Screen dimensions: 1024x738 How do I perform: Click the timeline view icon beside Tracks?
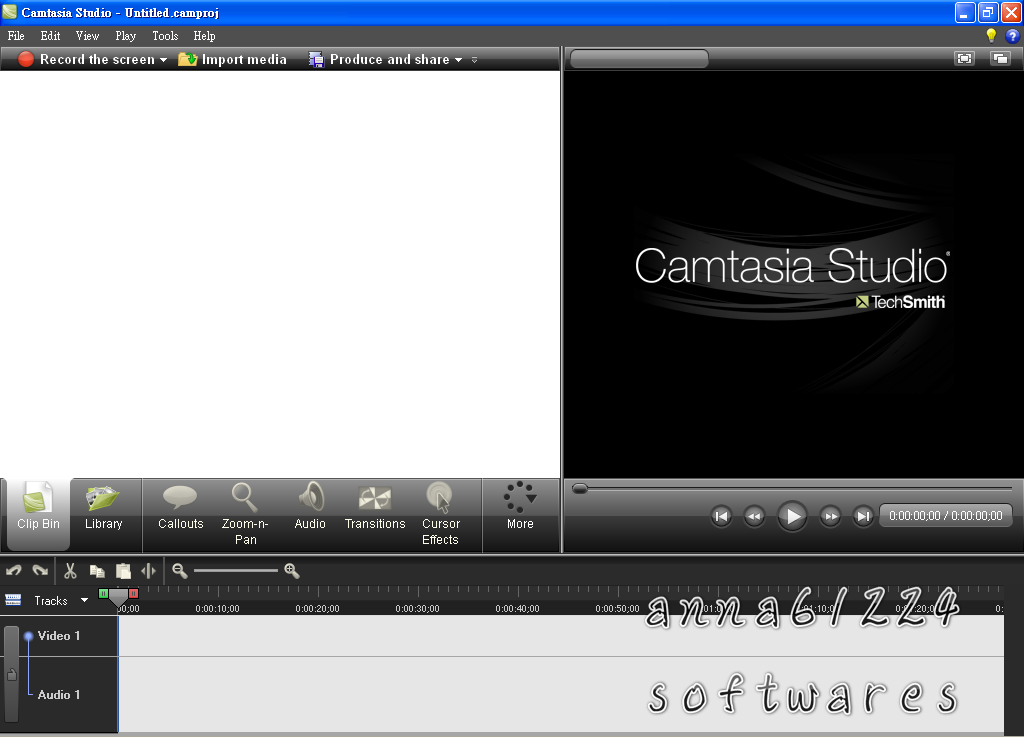13,600
